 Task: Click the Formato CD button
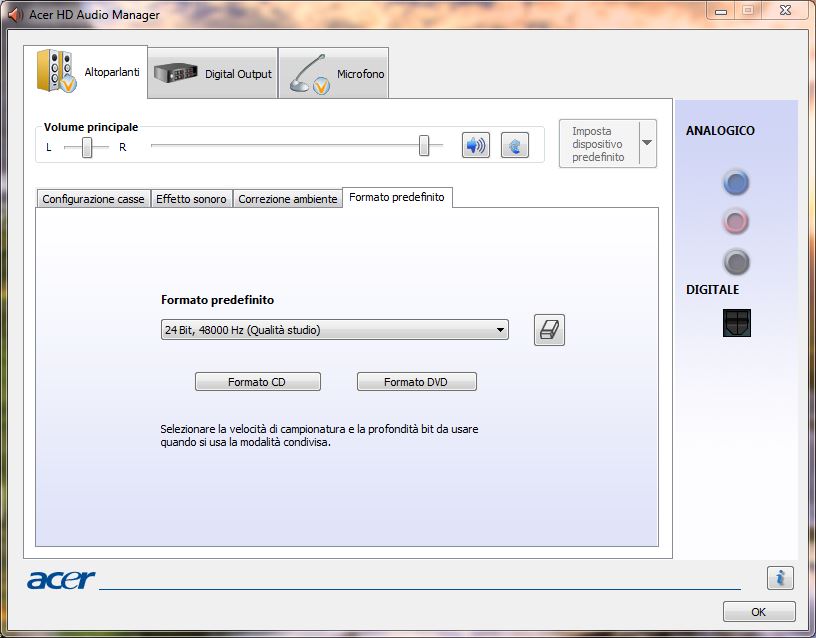pyautogui.click(x=258, y=382)
